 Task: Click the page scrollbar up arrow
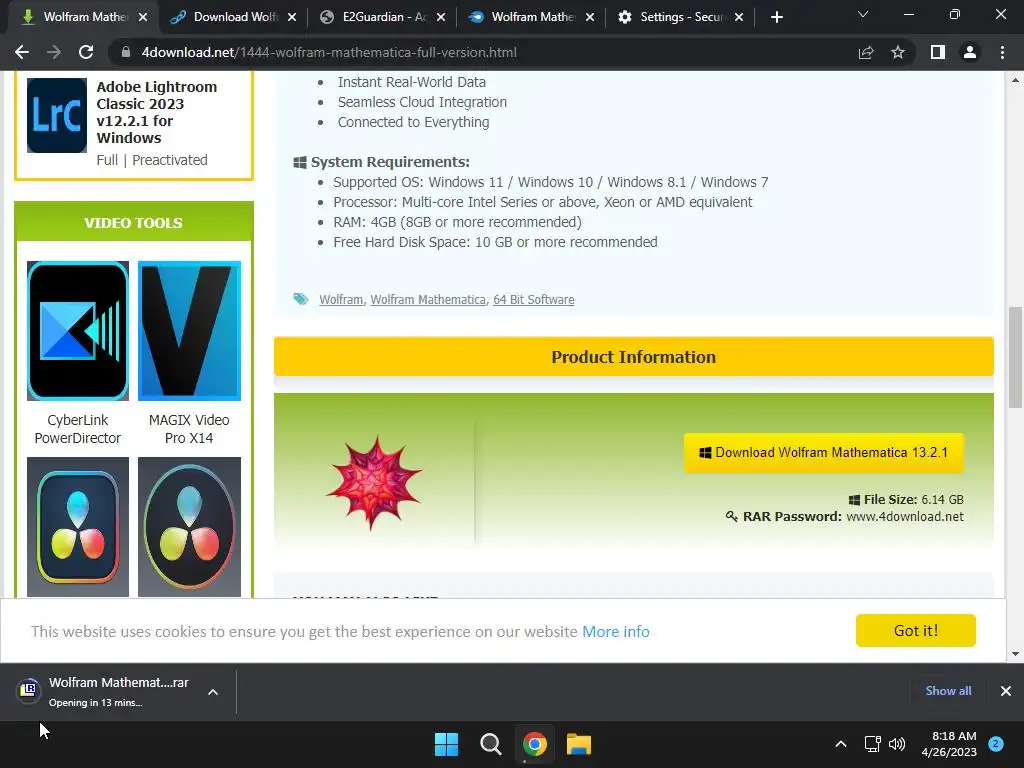coord(1015,80)
